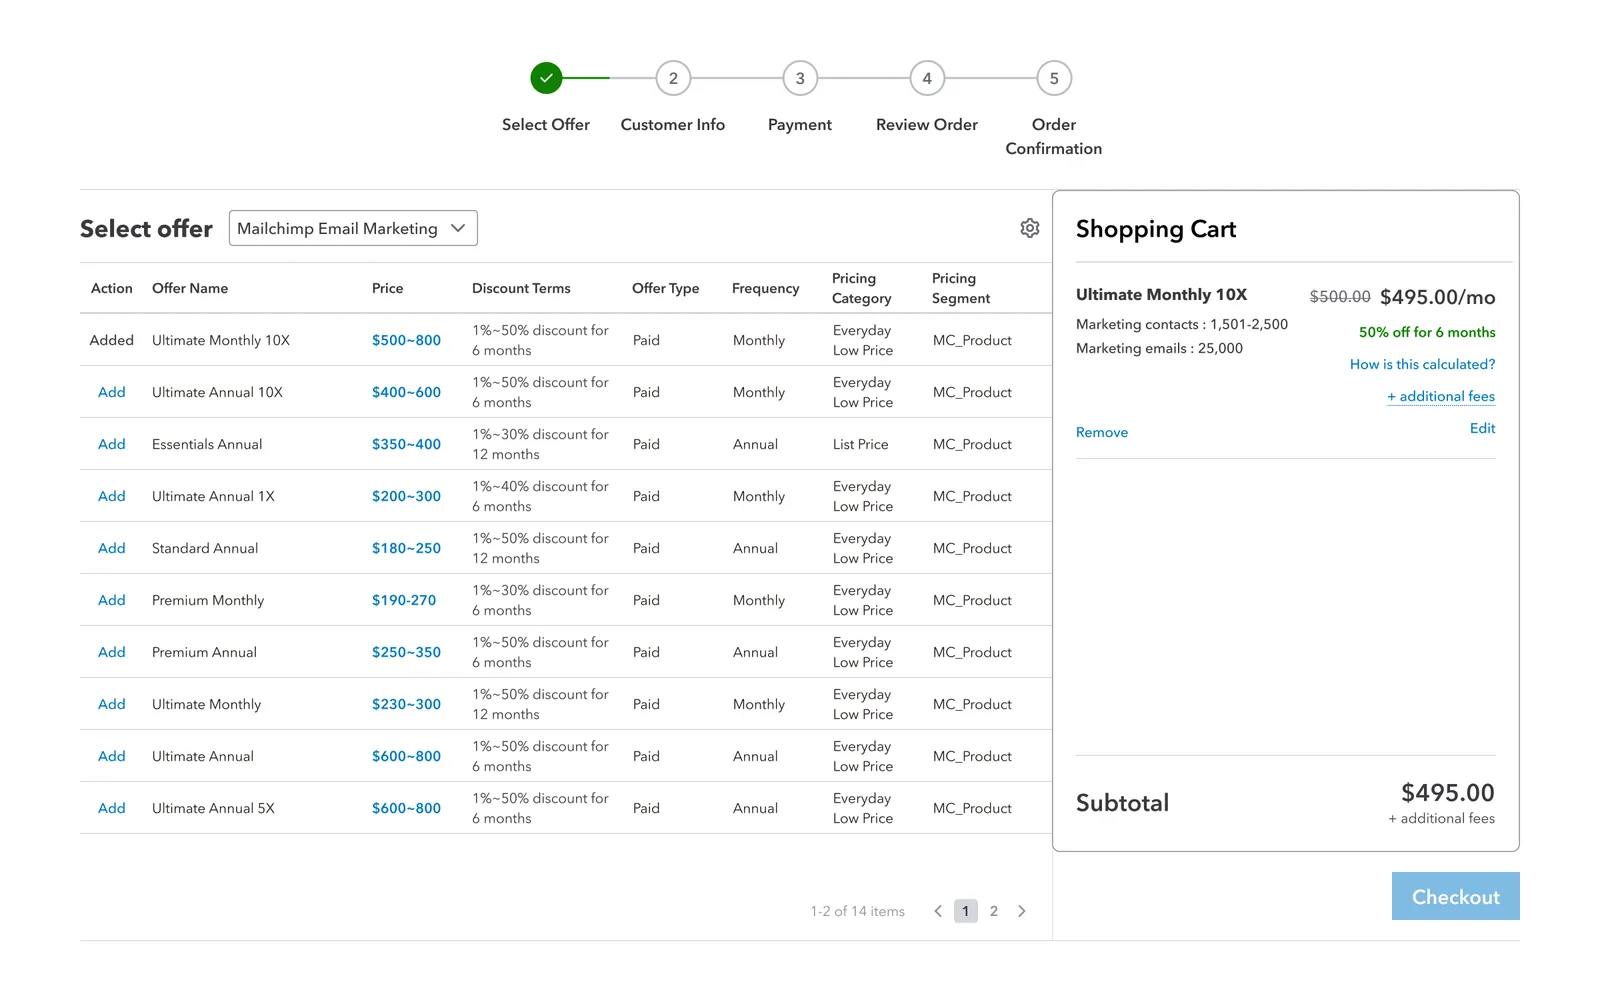Add the Ultimate Annual 10X offer
This screenshot has width=1600, height=1000.
(112, 392)
